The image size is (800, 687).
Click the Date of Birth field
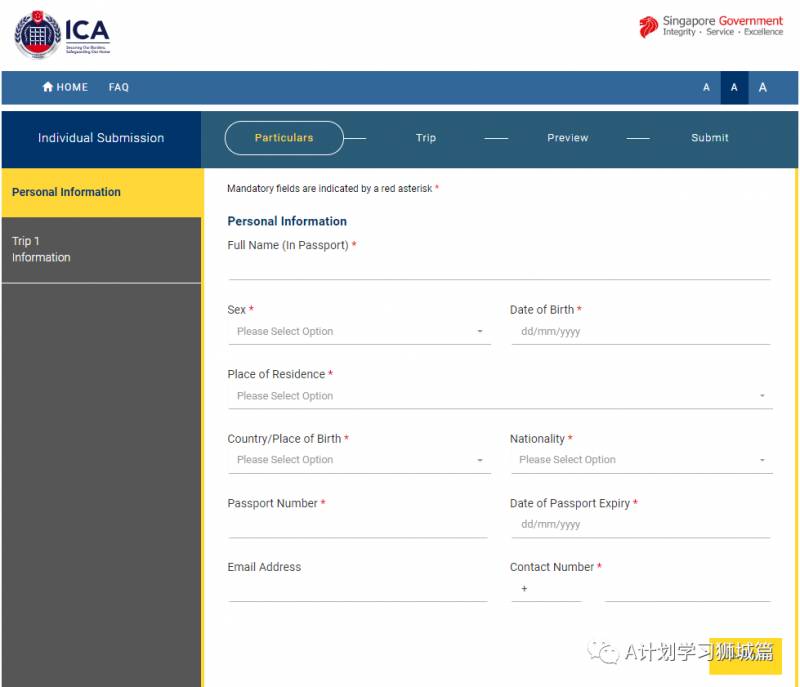point(641,332)
